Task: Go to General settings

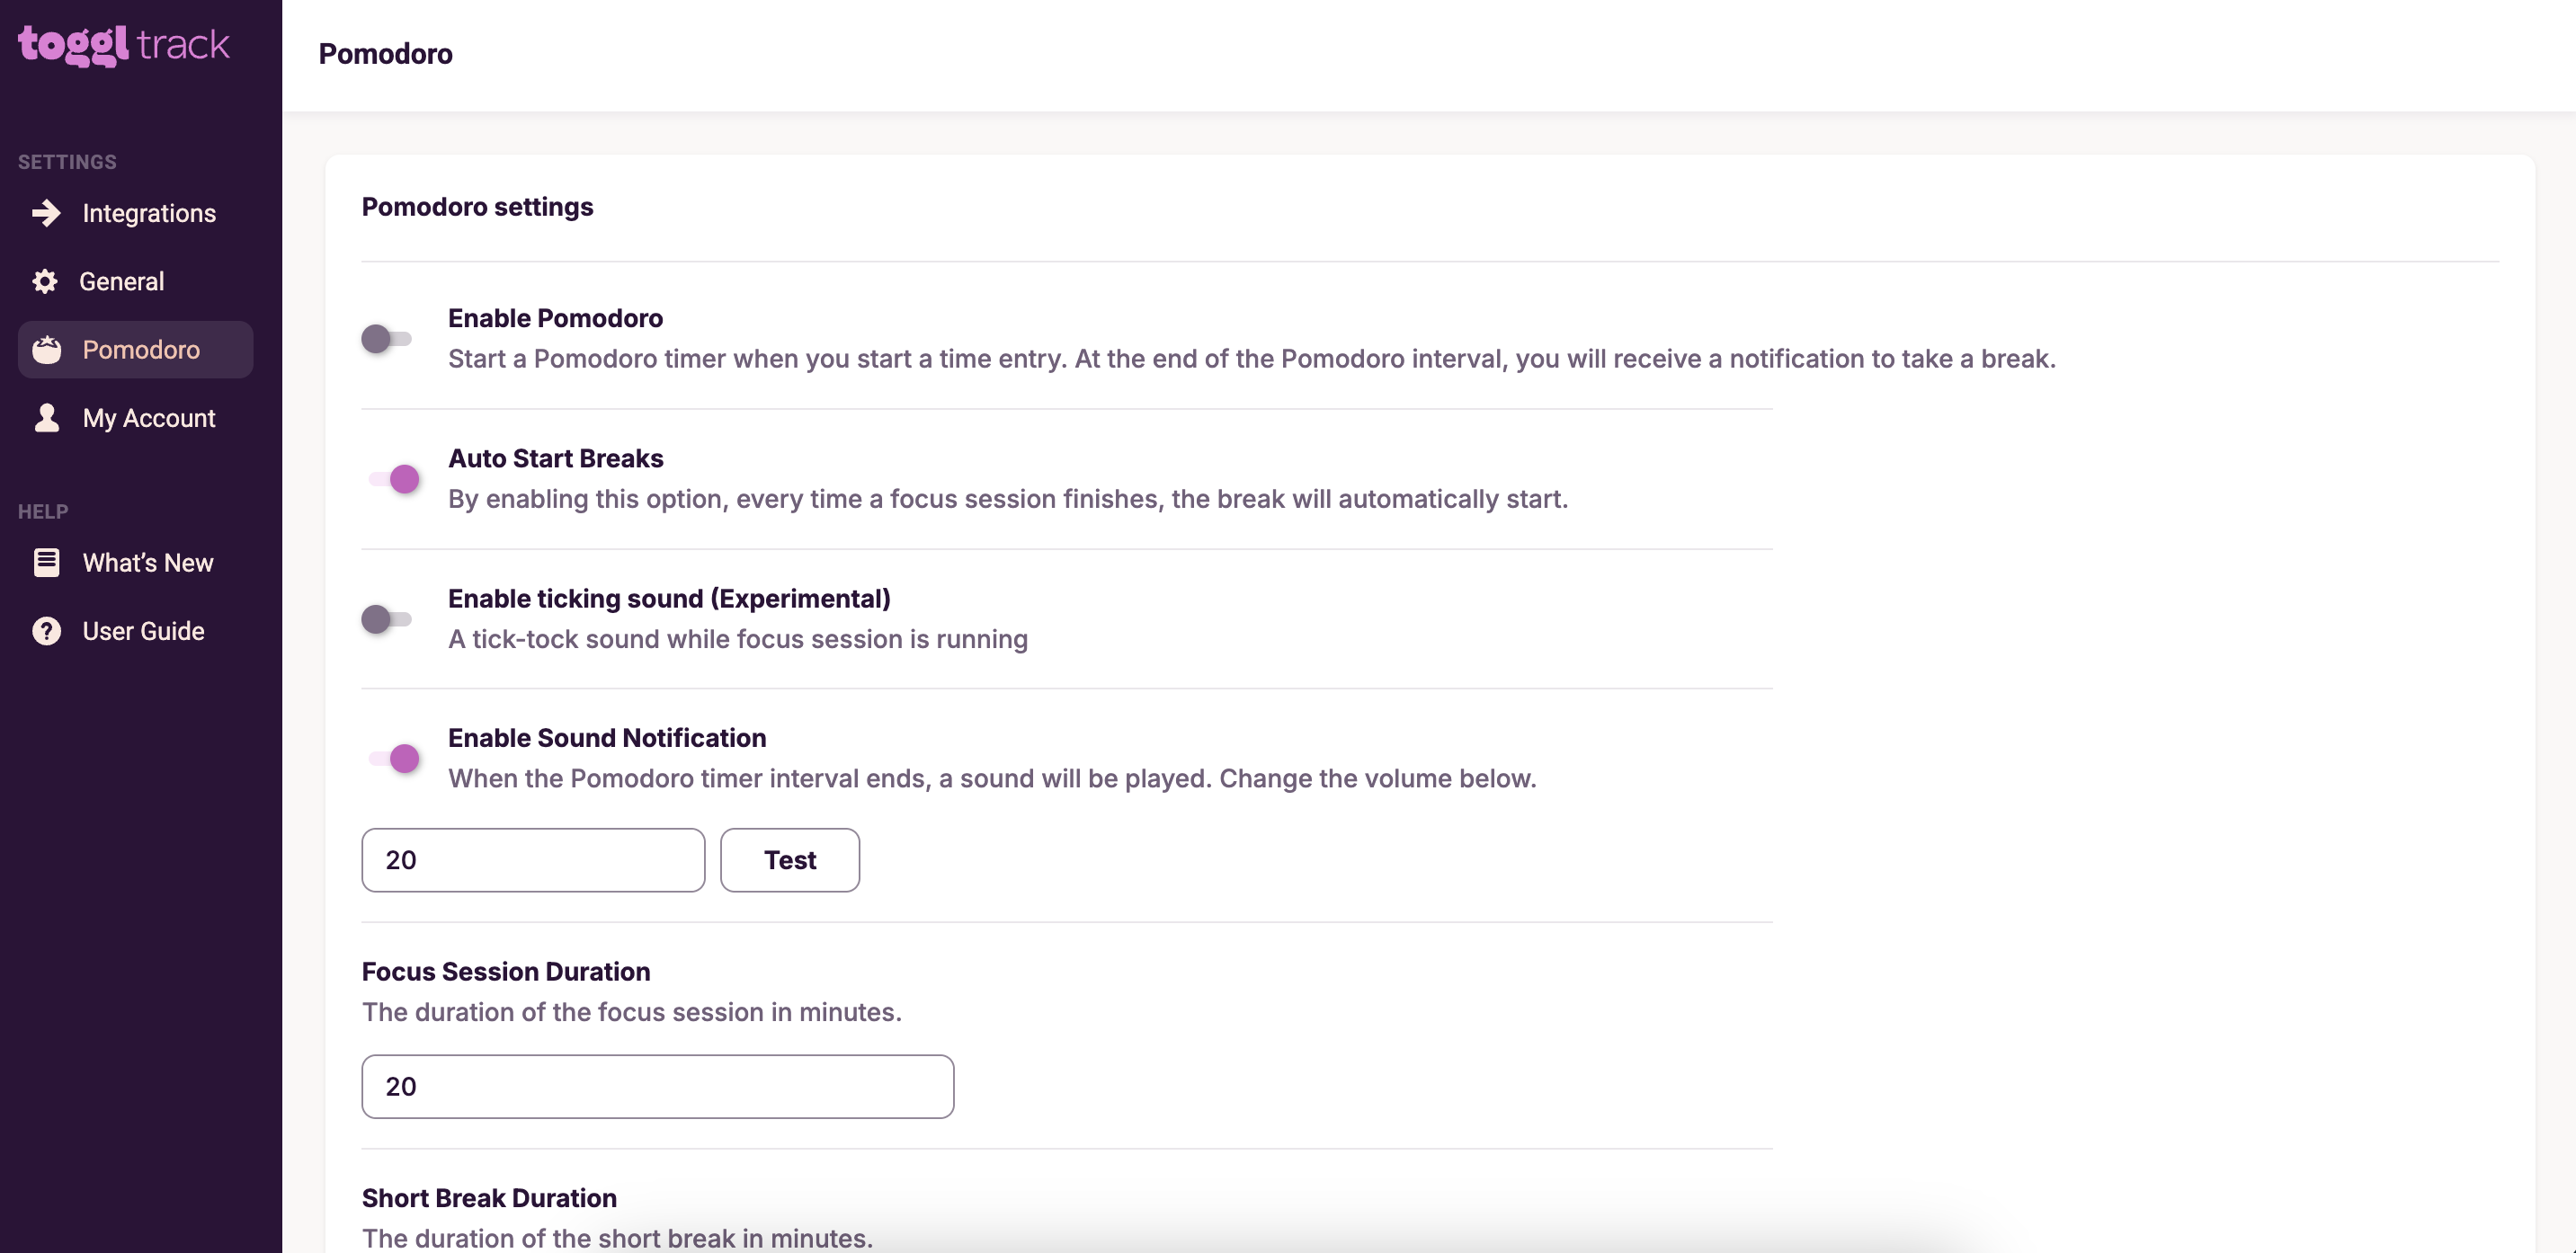Action: 122,281
